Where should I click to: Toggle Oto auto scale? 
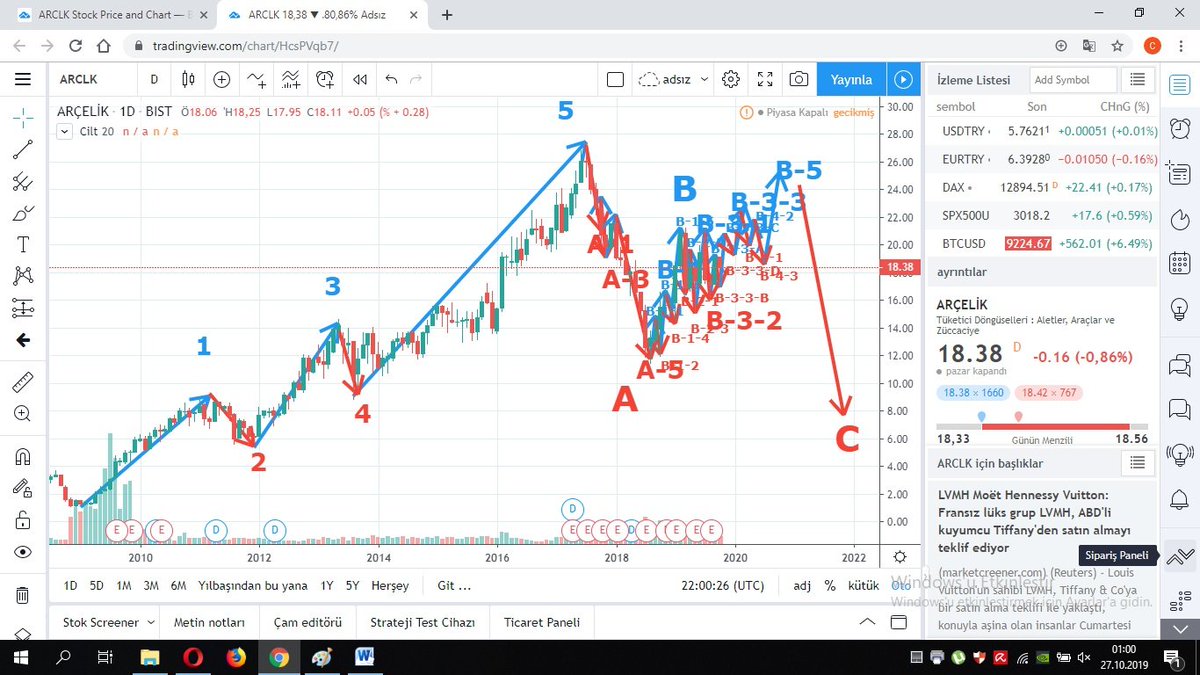[x=900, y=586]
